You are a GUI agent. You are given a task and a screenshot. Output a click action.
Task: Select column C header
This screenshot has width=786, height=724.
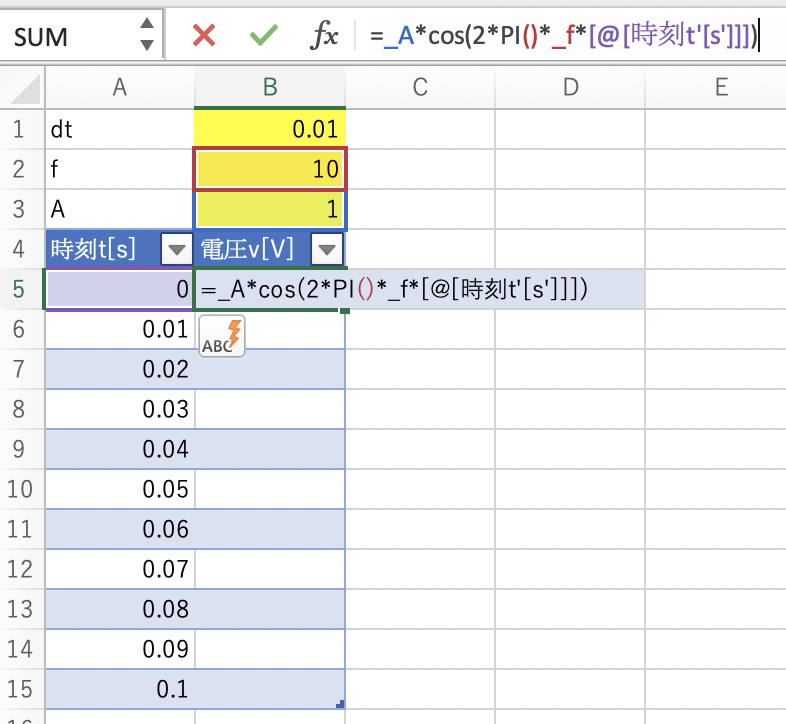tap(420, 87)
